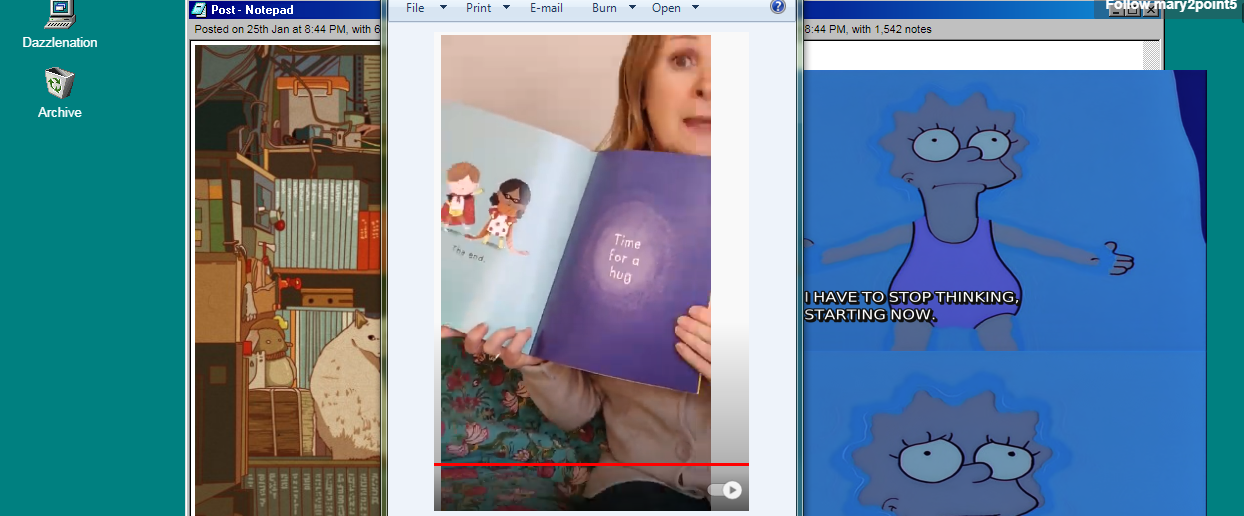Open the cluttered bookshelf cat illustration post
This screenshot has width=1244, height=516.
[288, 280]
